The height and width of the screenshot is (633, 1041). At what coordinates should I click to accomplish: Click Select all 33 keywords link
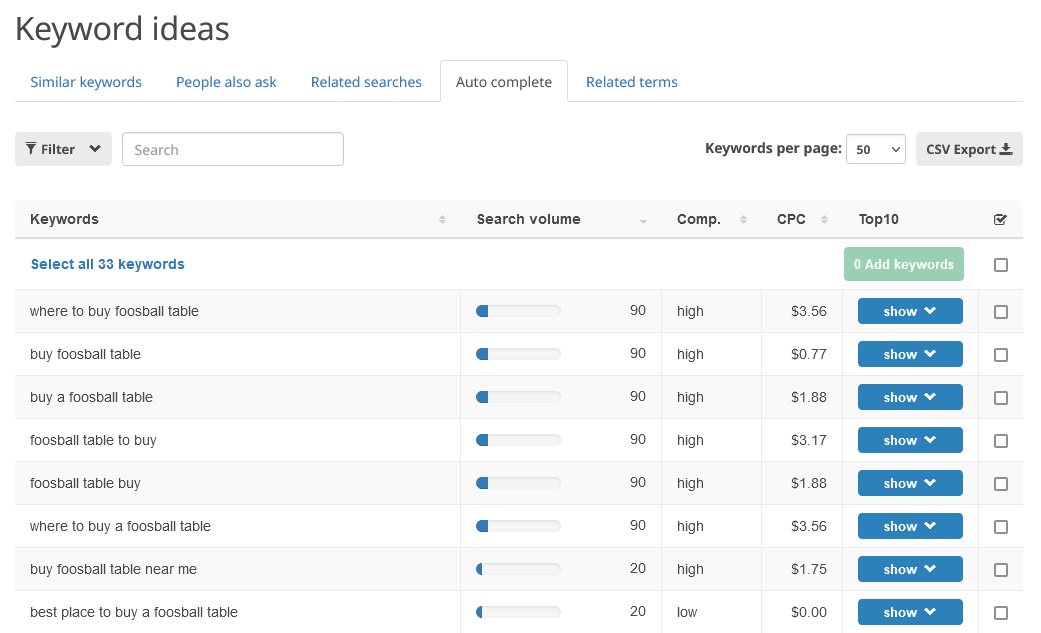pos(108,264)
